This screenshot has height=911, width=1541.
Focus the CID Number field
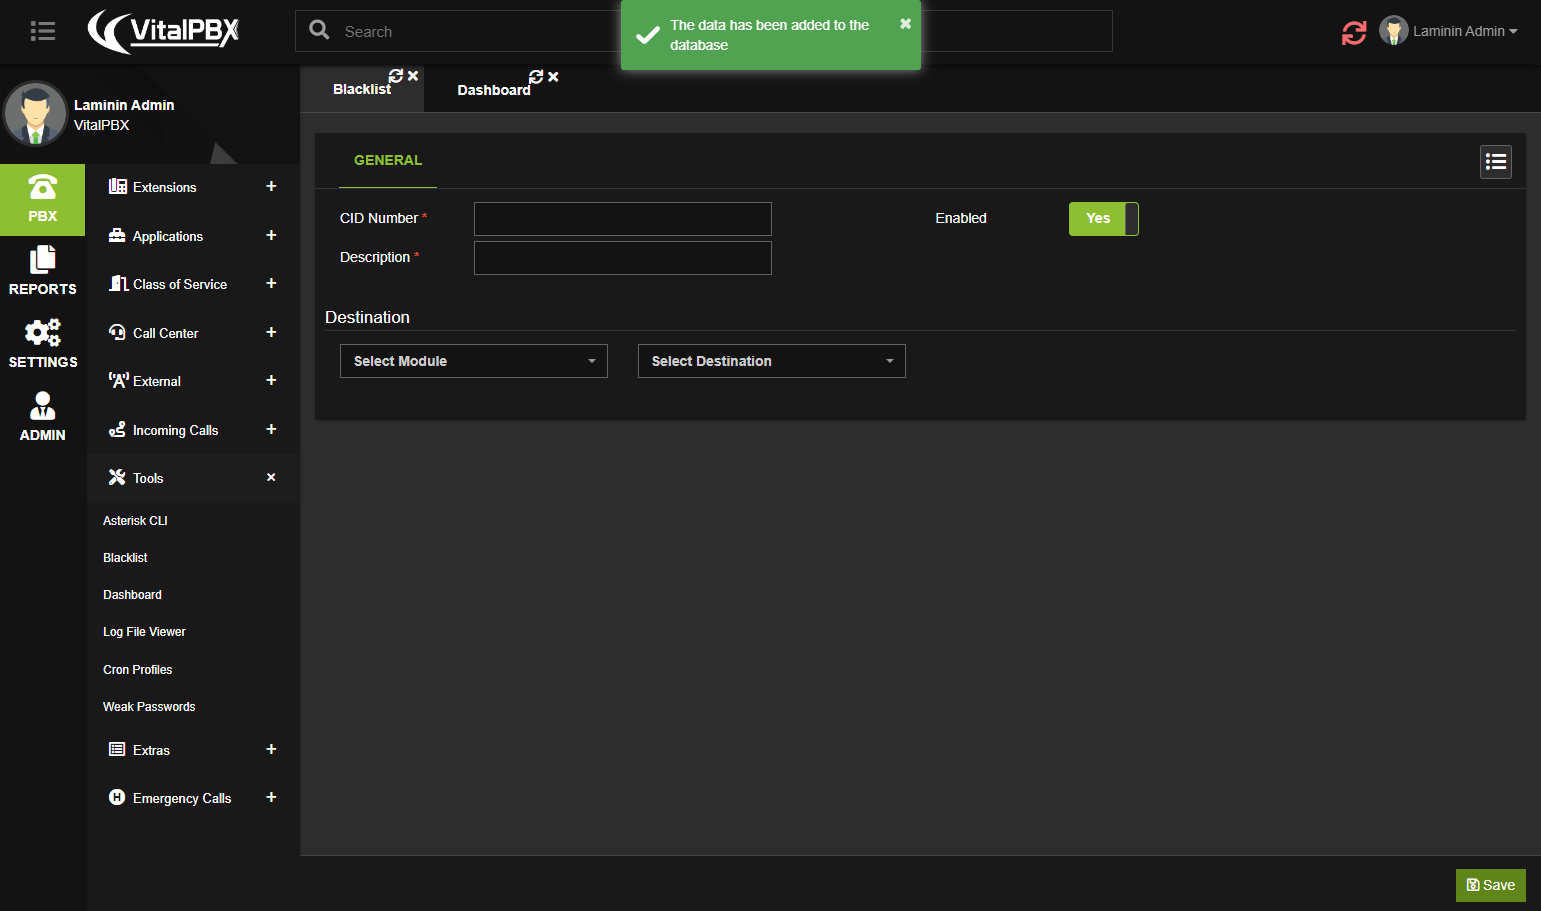(x=623, y=219)
